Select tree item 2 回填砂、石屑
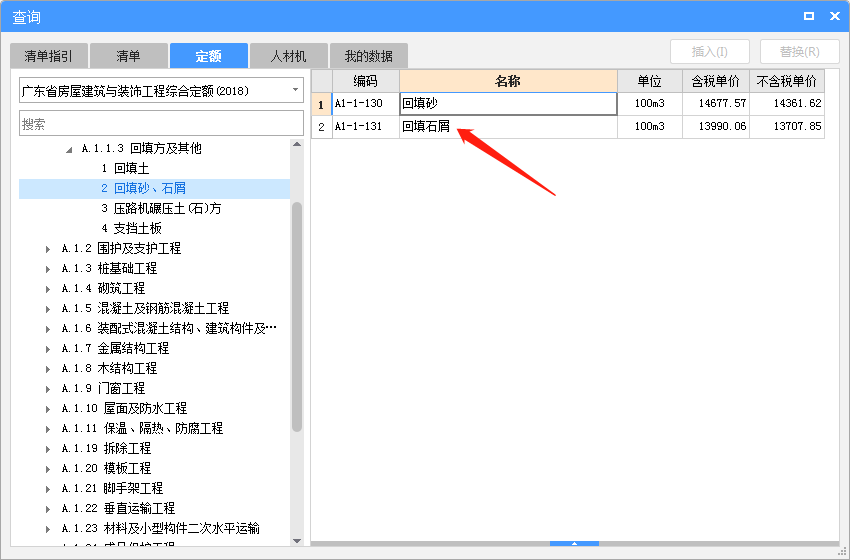This screenshot has height=560, width=850. coord(144,189)
